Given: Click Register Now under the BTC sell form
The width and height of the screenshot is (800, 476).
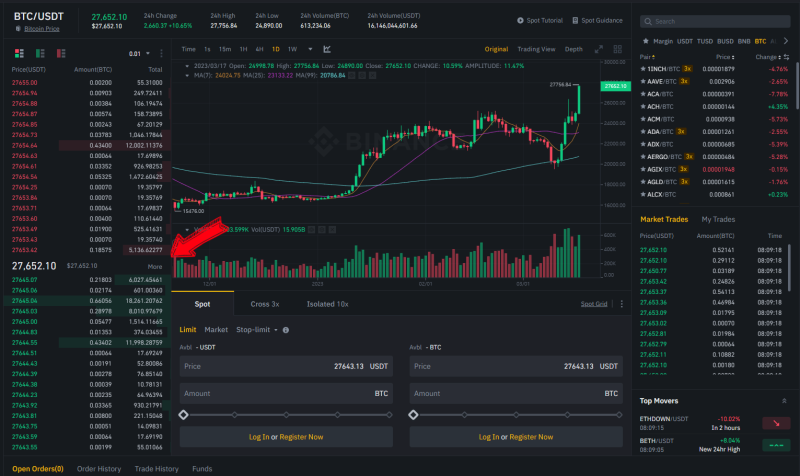Looking at the screenshot, I should point(531,437).
